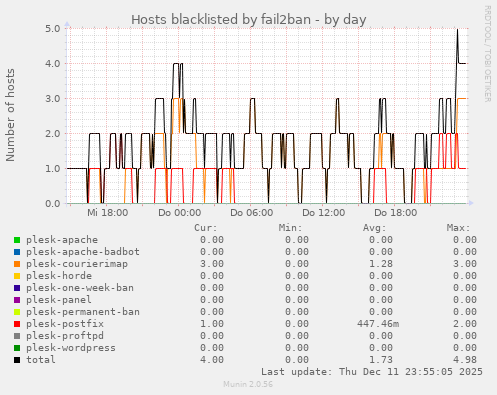This screenshot has height=395, width=497.
Task: Click the 0.0 y-axis label
Action: tap(53, 204)
